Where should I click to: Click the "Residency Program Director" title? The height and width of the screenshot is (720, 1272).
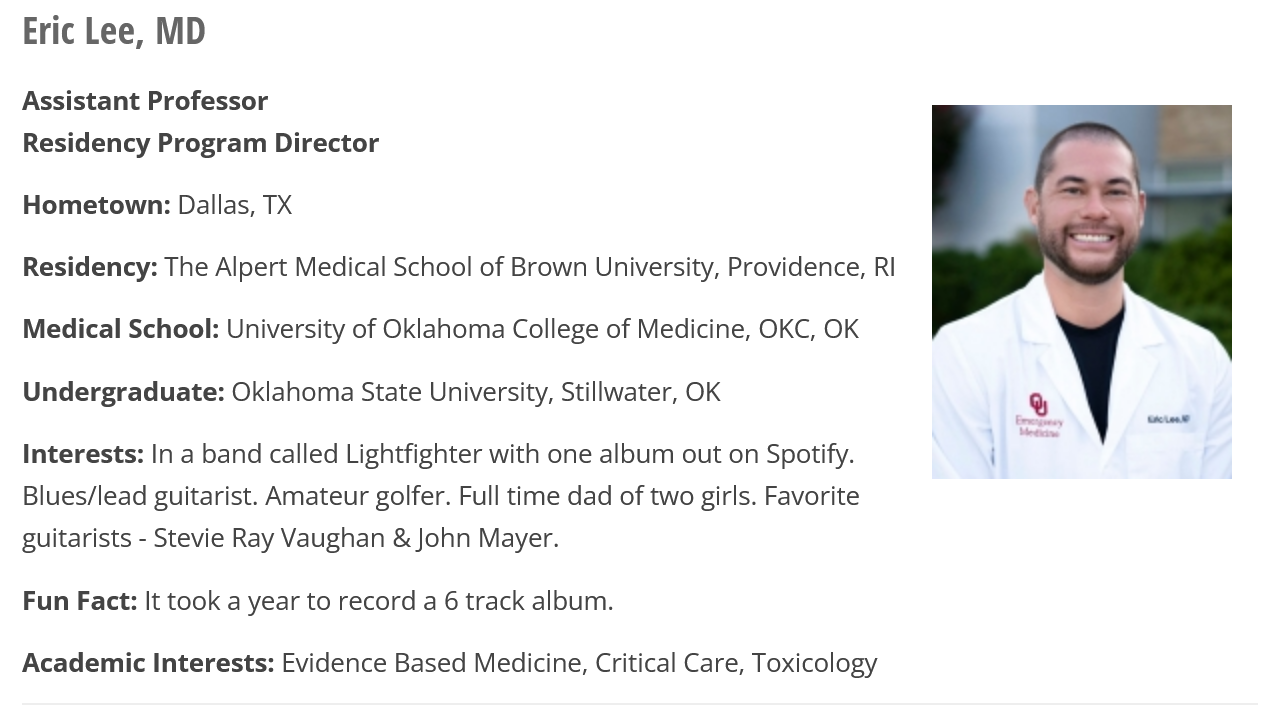click(200, 143)
